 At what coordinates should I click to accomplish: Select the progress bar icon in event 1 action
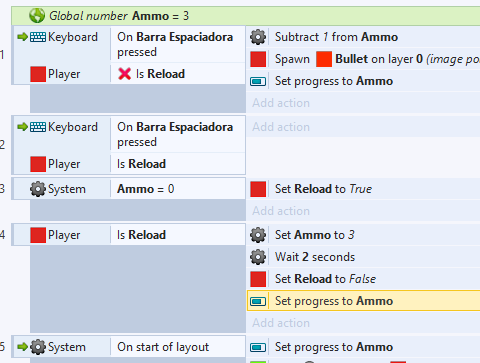tap(258, 81)
